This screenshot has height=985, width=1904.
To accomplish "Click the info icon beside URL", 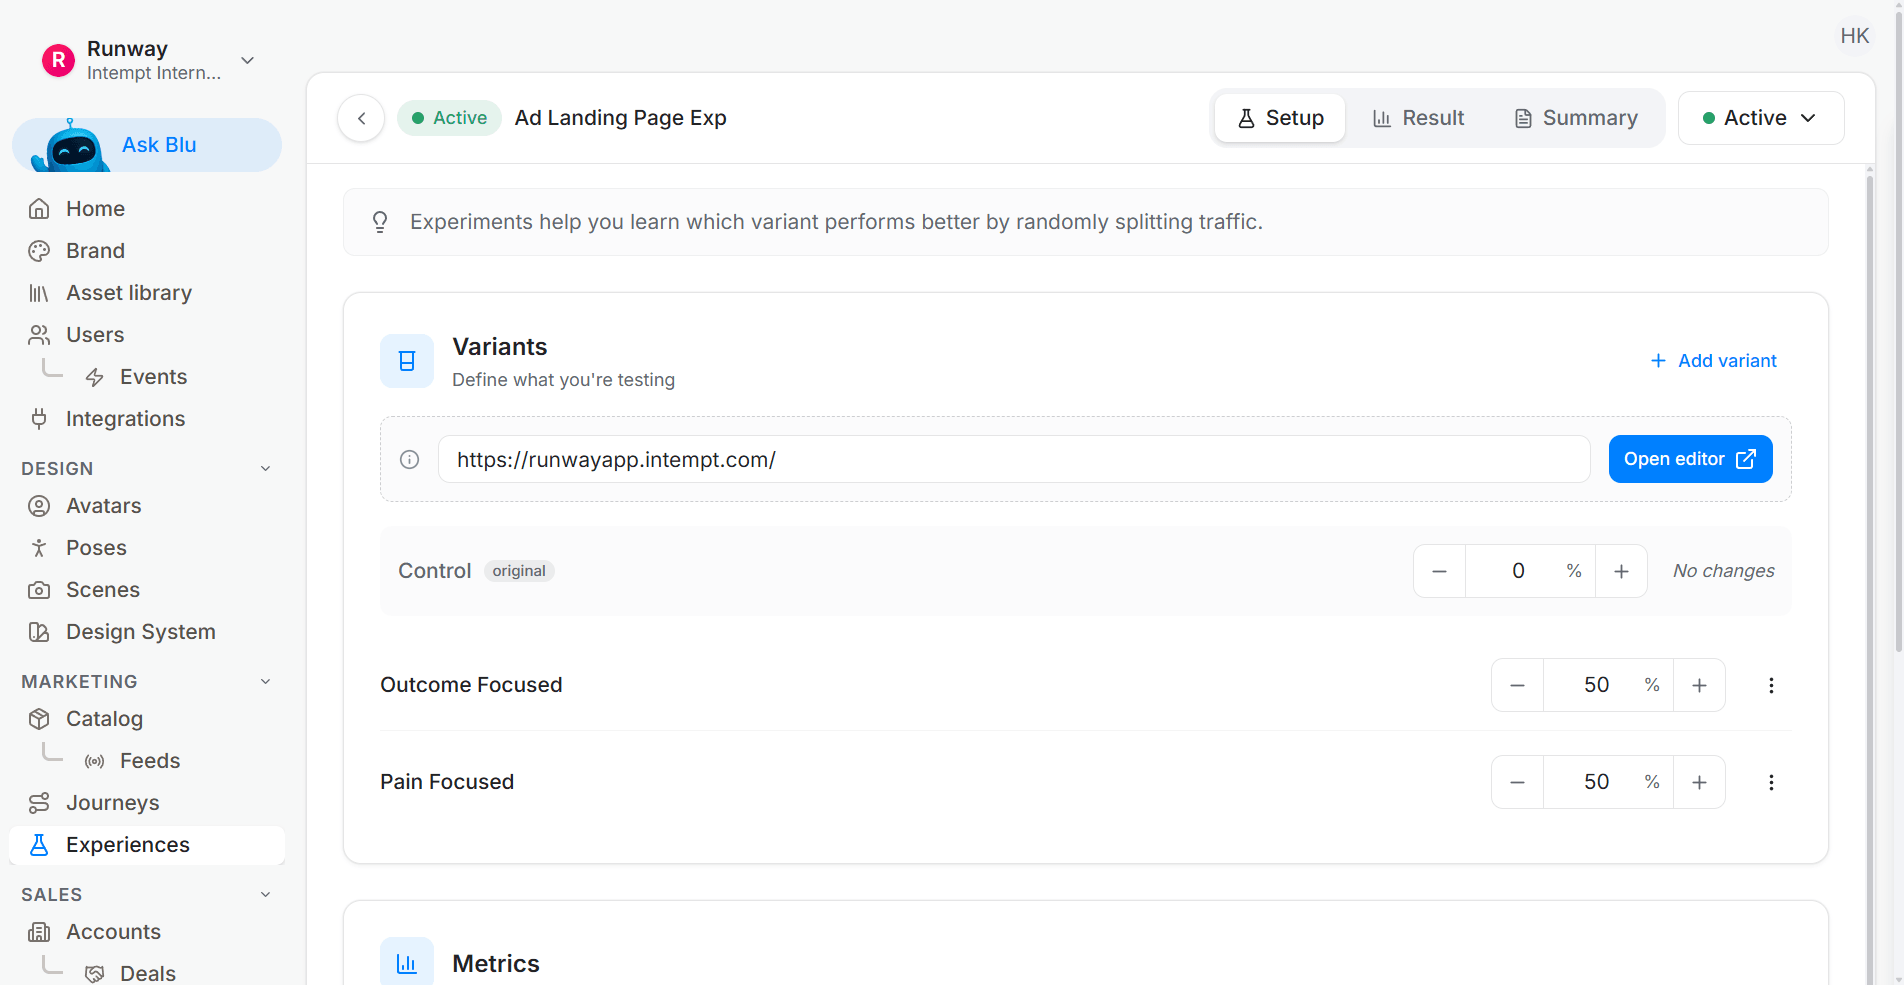I will point(409,459).
